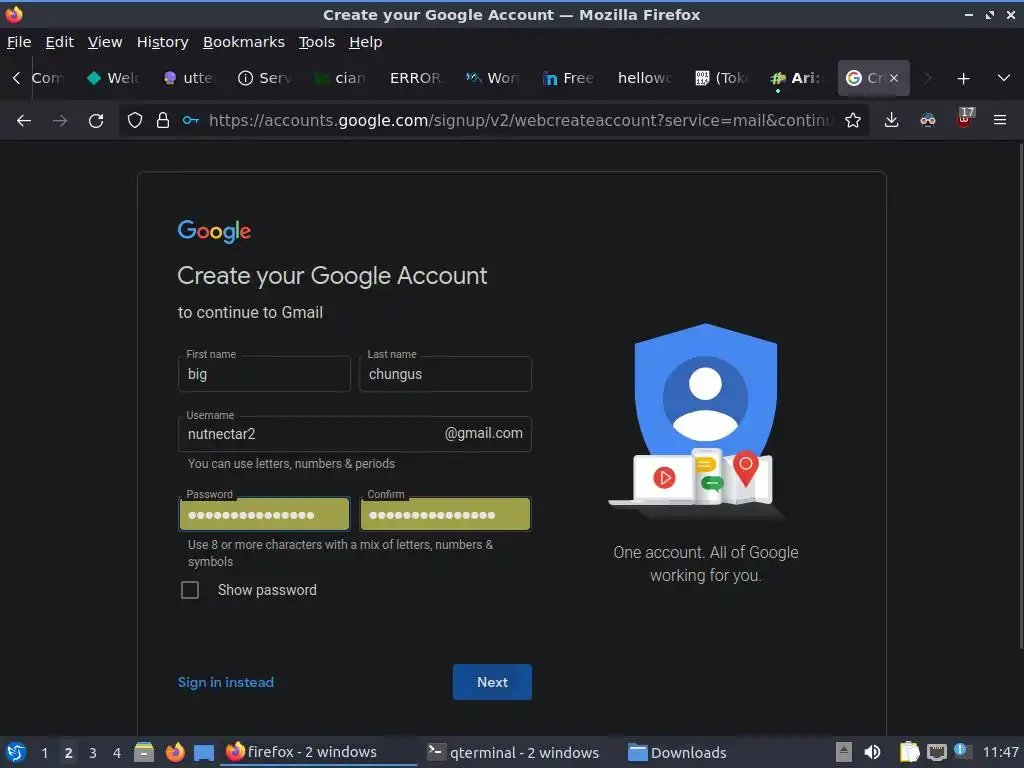Open the volume control in the tray
Screen dimensions: 1024x768
[872, 752]
